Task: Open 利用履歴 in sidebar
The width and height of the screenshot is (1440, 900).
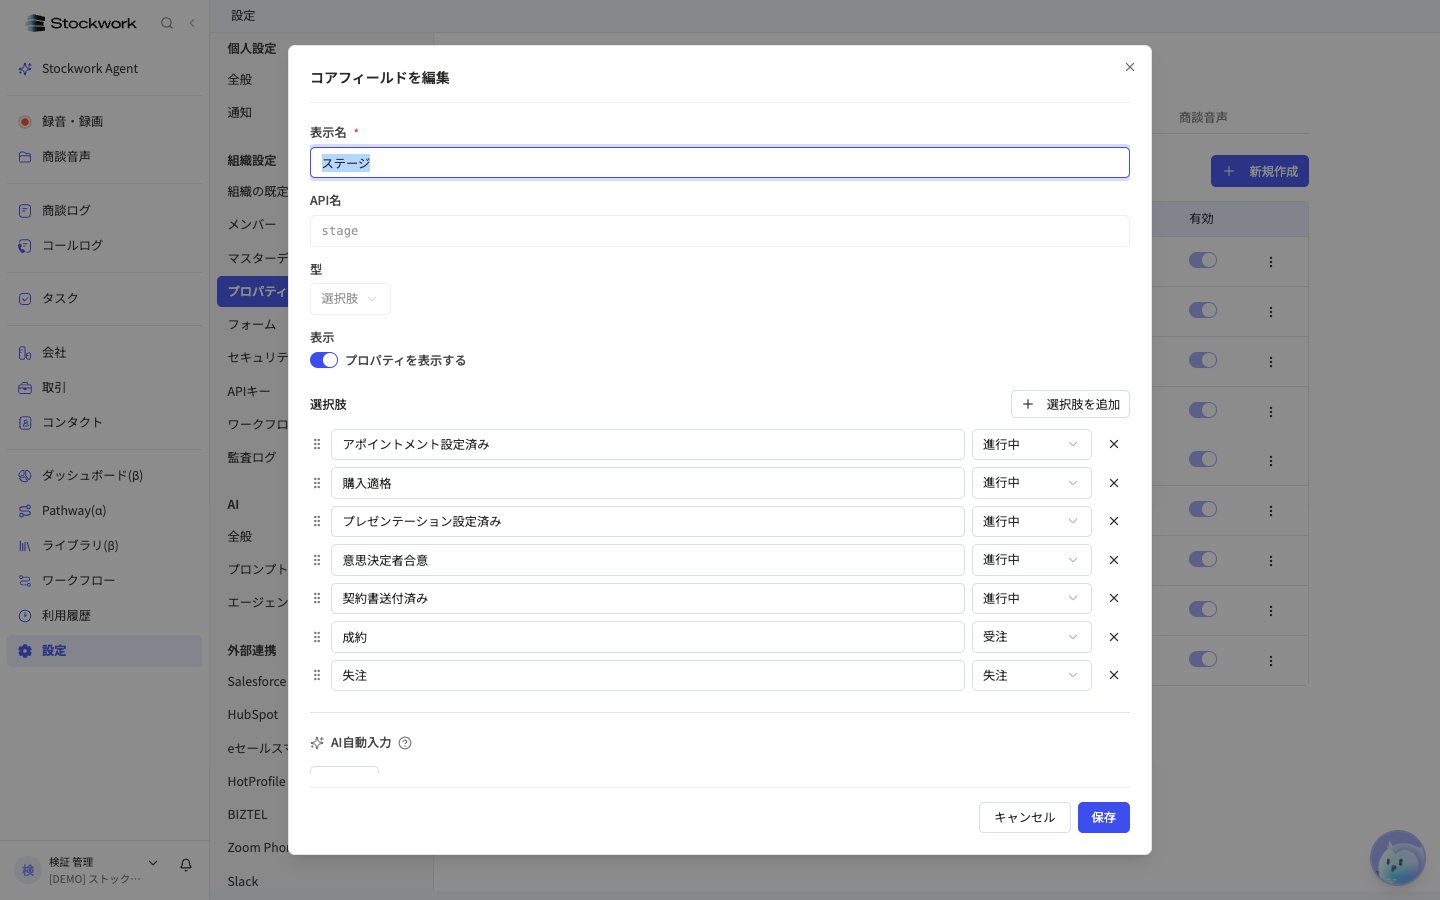Action: coord(104,615)
